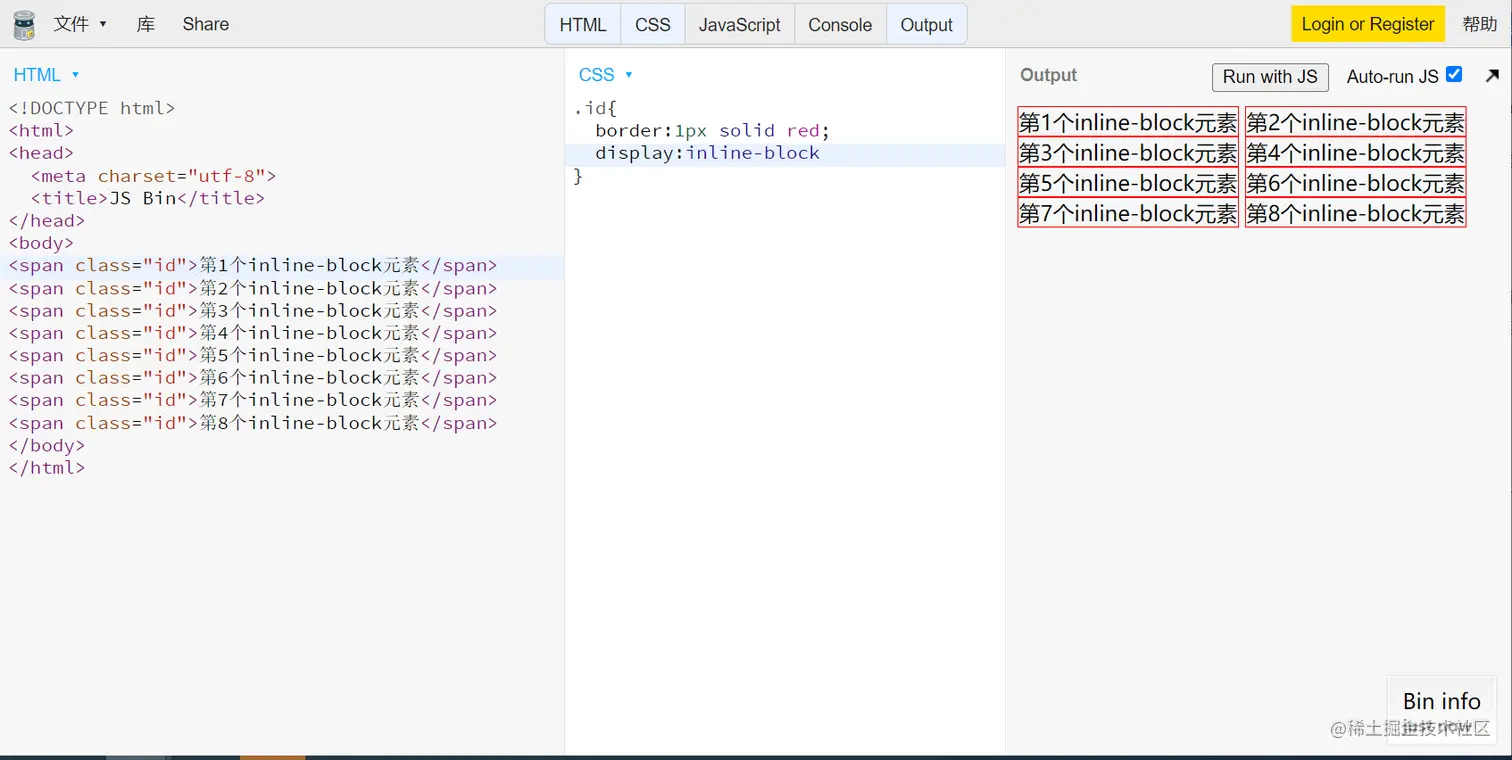Click the opening <head> tag line
This screenshot has height=760, width=1512.
(42, 153)
